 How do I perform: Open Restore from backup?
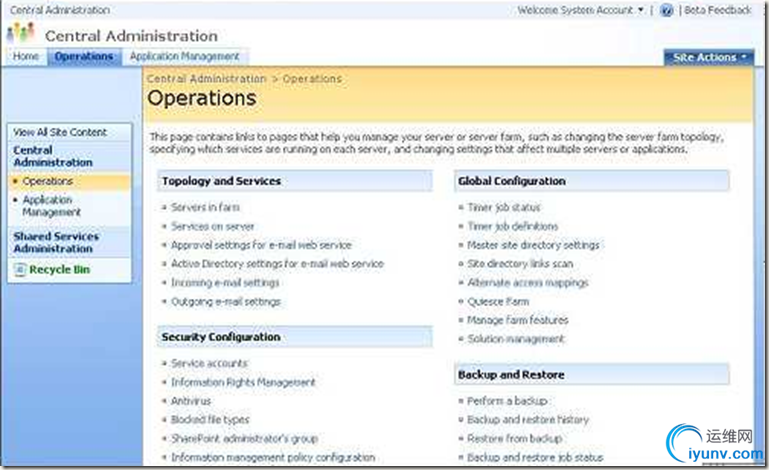[x=514, y=439]
